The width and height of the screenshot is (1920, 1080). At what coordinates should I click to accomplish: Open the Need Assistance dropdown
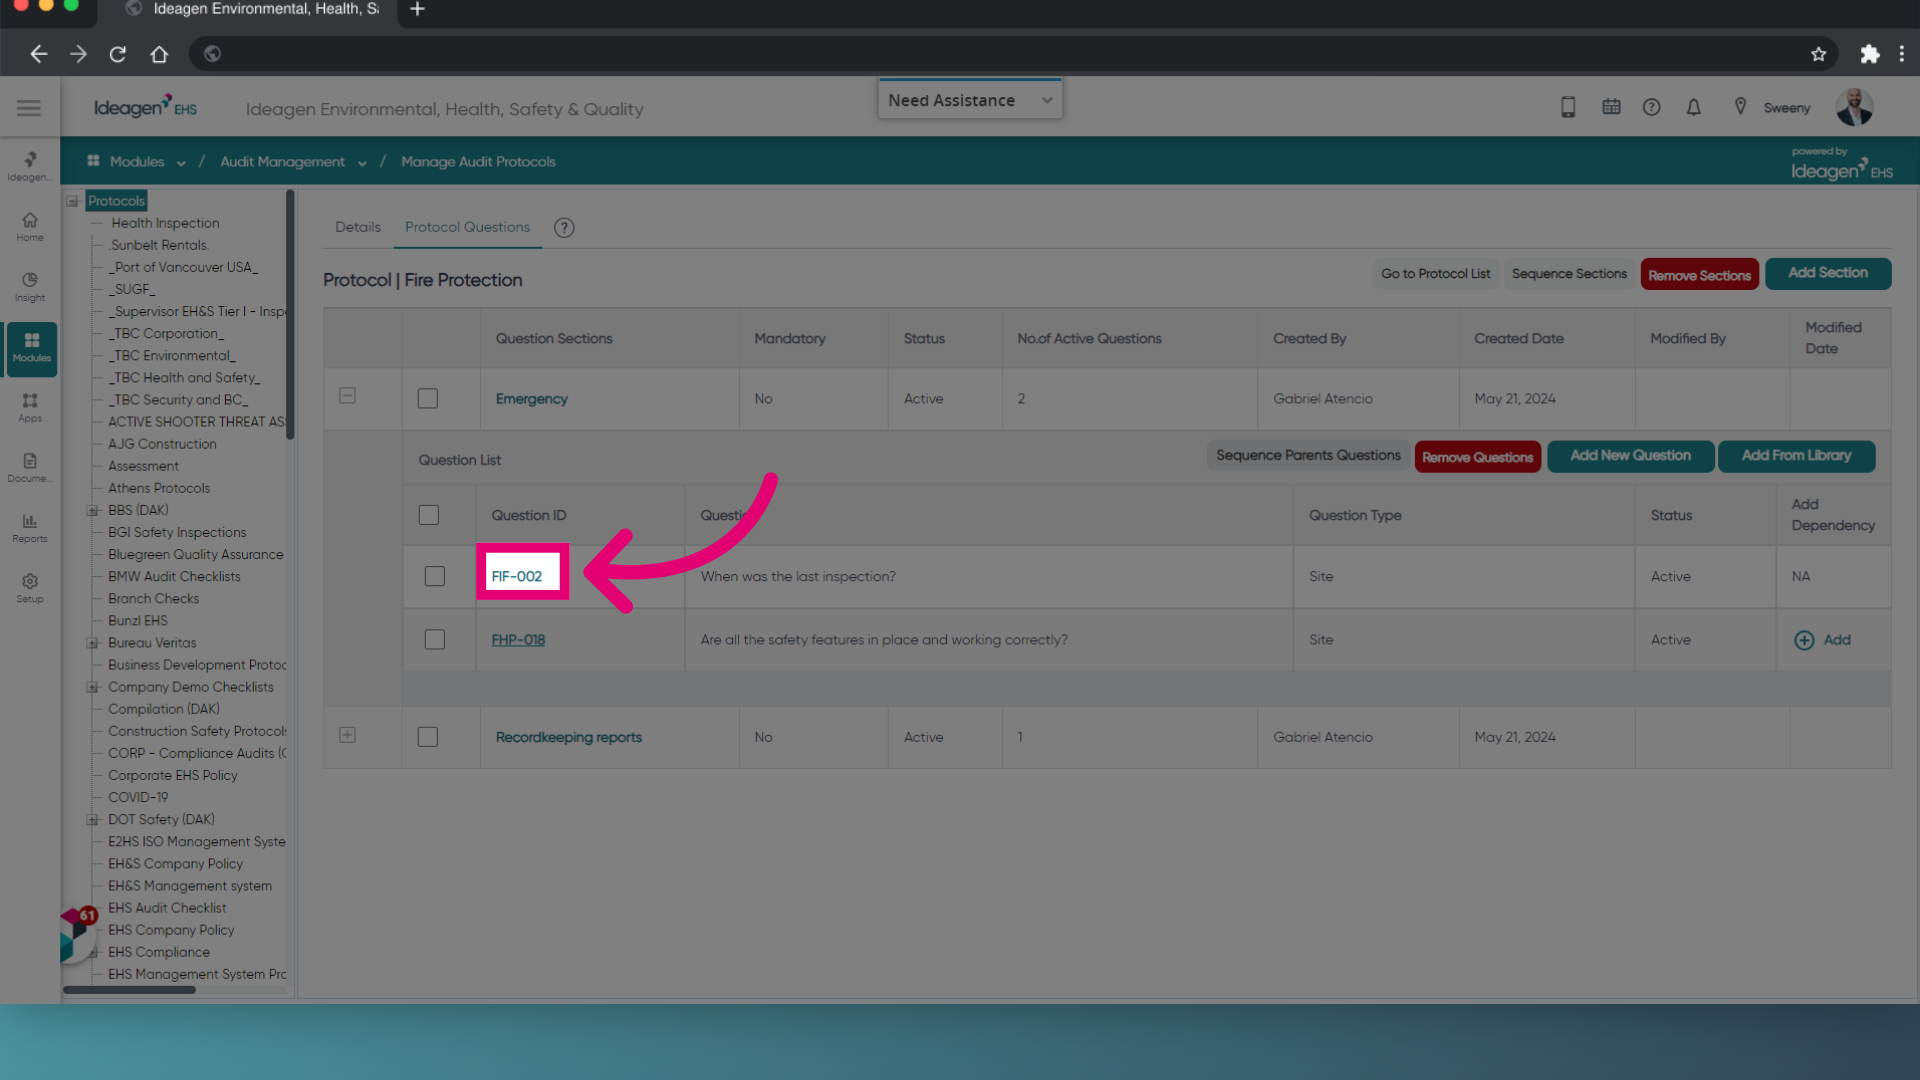[x=970, y=100]
